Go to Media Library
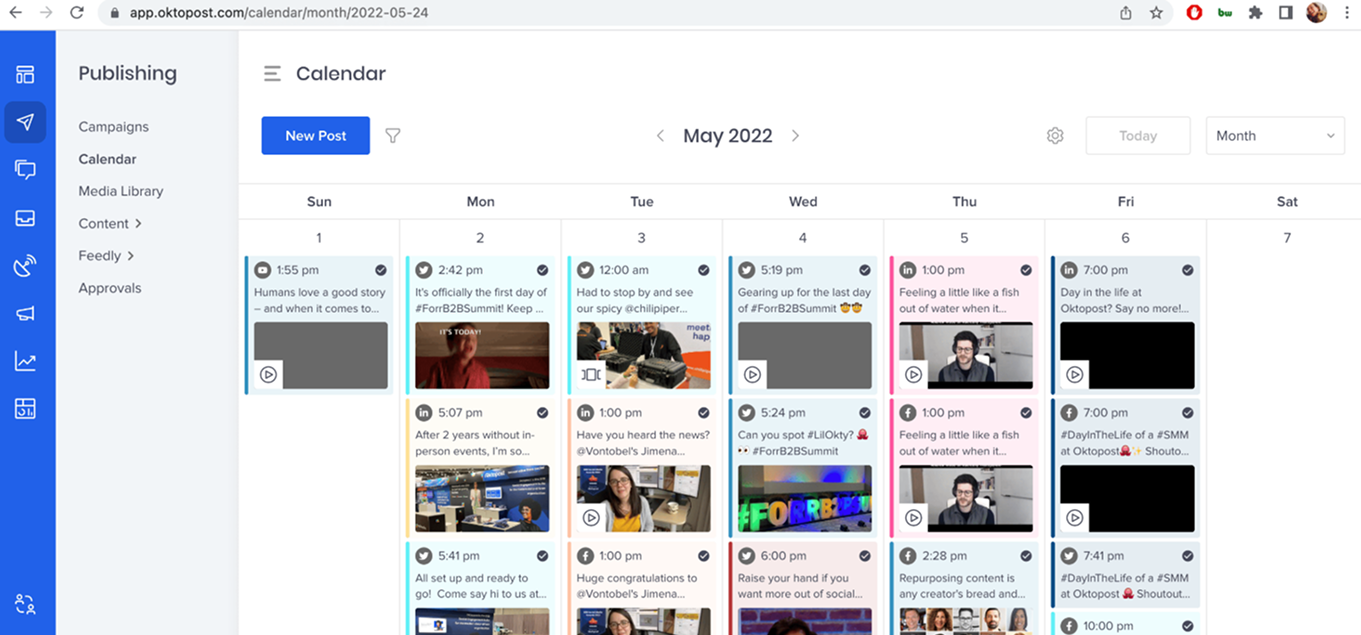This screenshot has height=635, width=1361. (121, 191)
